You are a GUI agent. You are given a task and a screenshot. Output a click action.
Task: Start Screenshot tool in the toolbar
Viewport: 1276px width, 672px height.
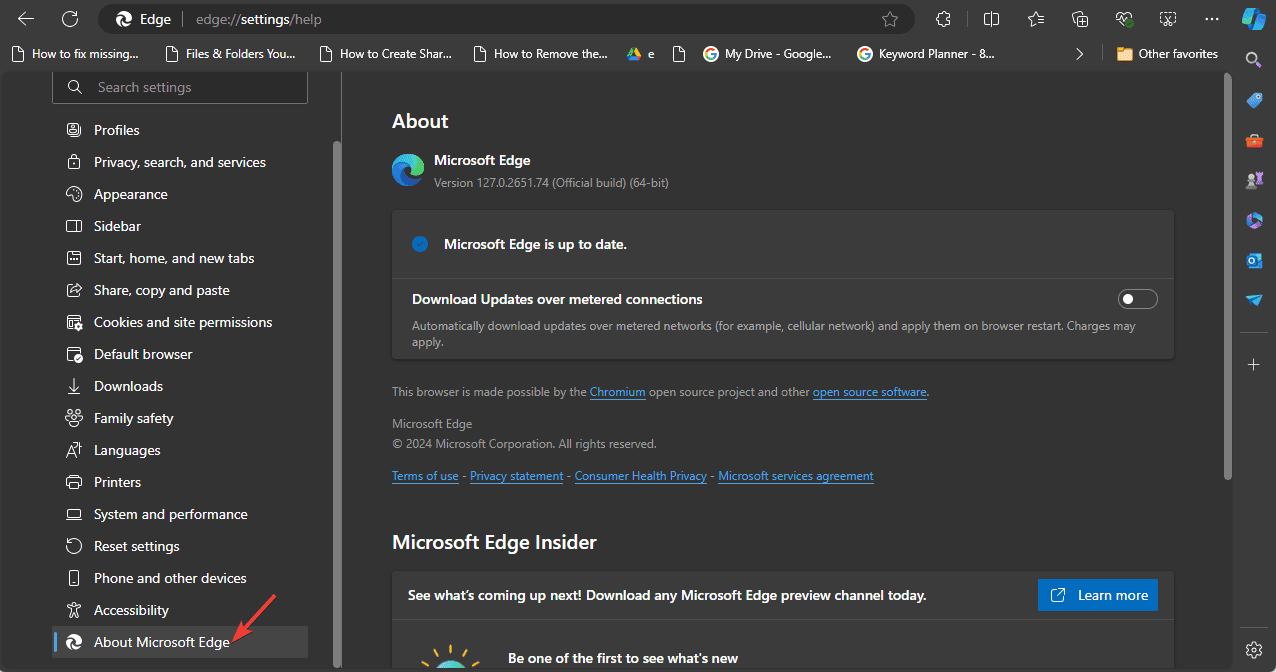[x=1168, y=19]
